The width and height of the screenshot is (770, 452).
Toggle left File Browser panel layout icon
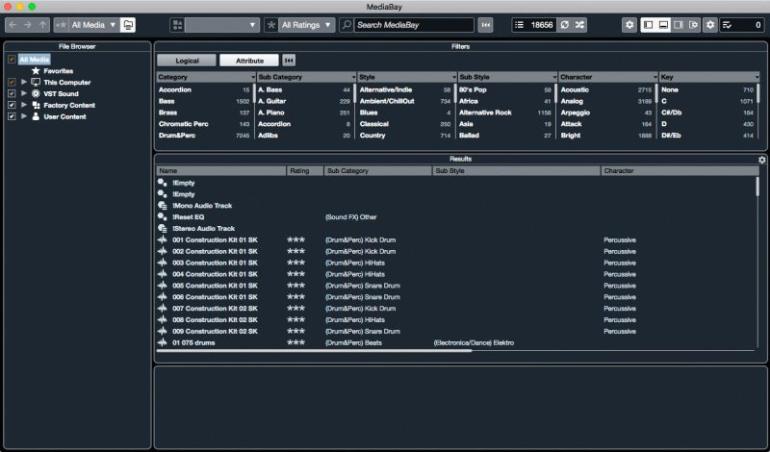click(648, 25)
